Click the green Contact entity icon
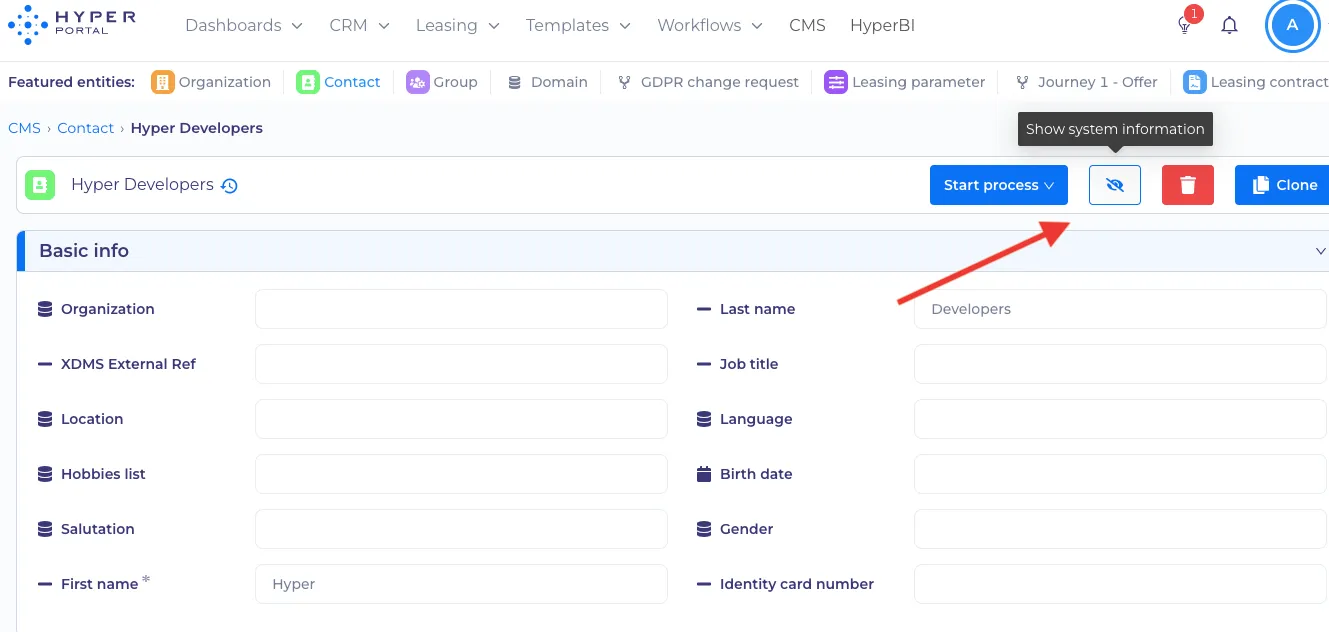This screenshot has height=632, width=1329. [308, 82]
